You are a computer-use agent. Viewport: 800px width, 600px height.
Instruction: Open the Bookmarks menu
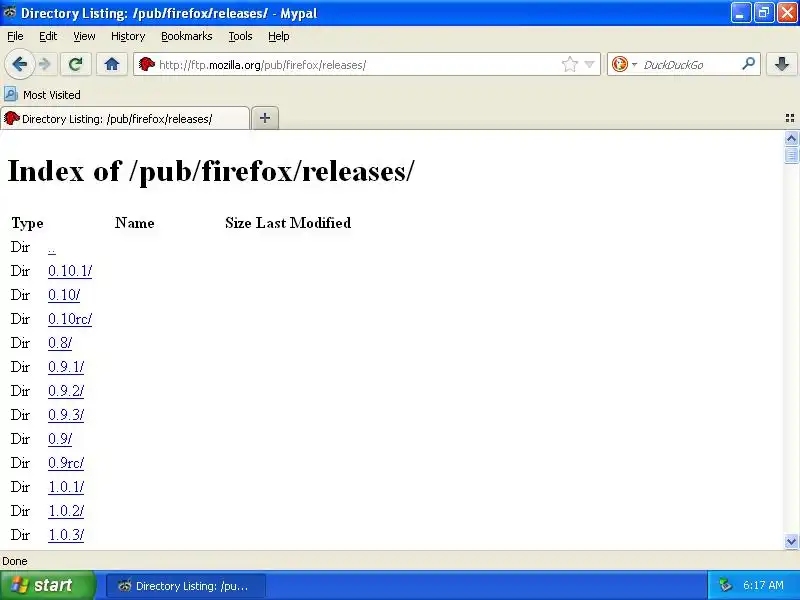pos(187,36)
